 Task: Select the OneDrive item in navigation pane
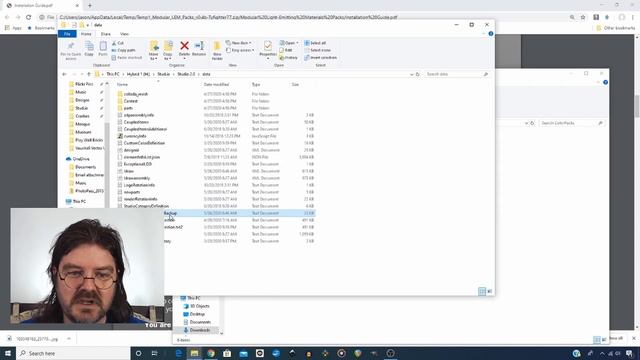click(x=78, y=159)
